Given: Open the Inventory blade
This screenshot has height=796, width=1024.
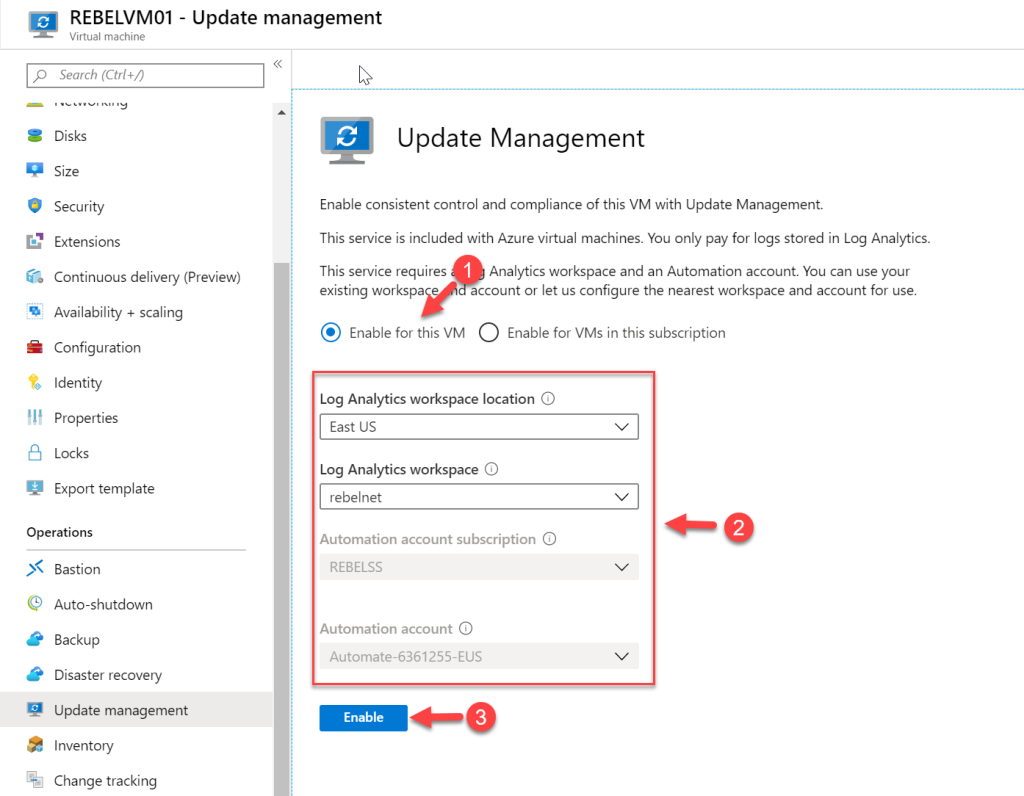Looking at the screenshot, I should (x=82, y=745).
